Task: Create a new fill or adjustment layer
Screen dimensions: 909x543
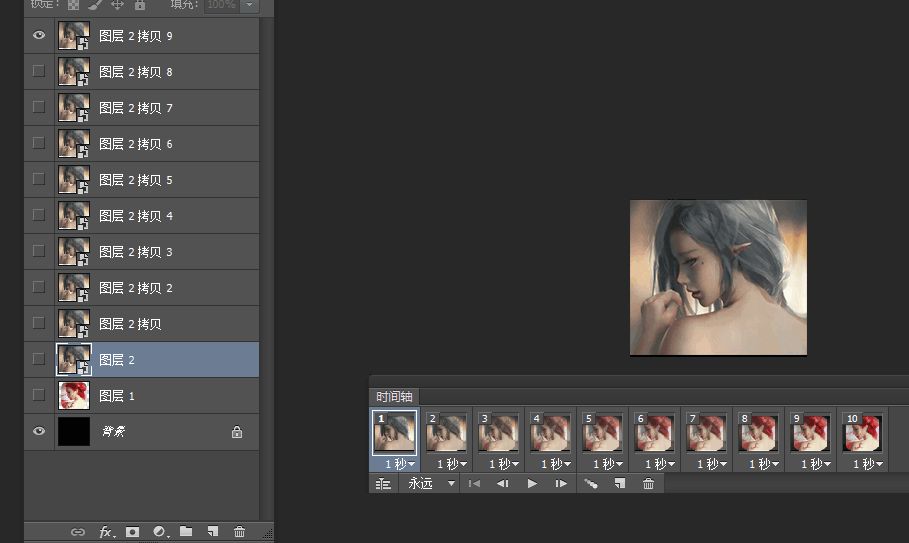Action: 160,531
